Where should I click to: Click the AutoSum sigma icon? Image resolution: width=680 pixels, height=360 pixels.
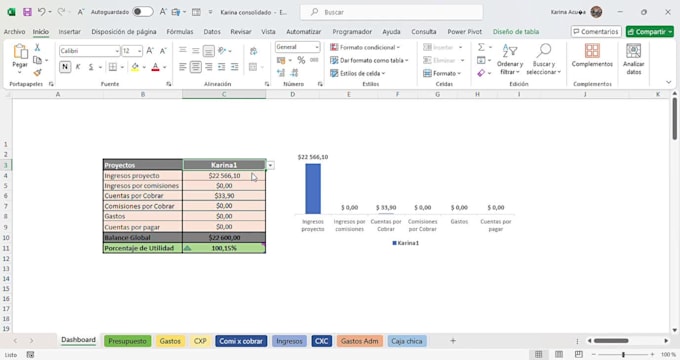point(481,47)
